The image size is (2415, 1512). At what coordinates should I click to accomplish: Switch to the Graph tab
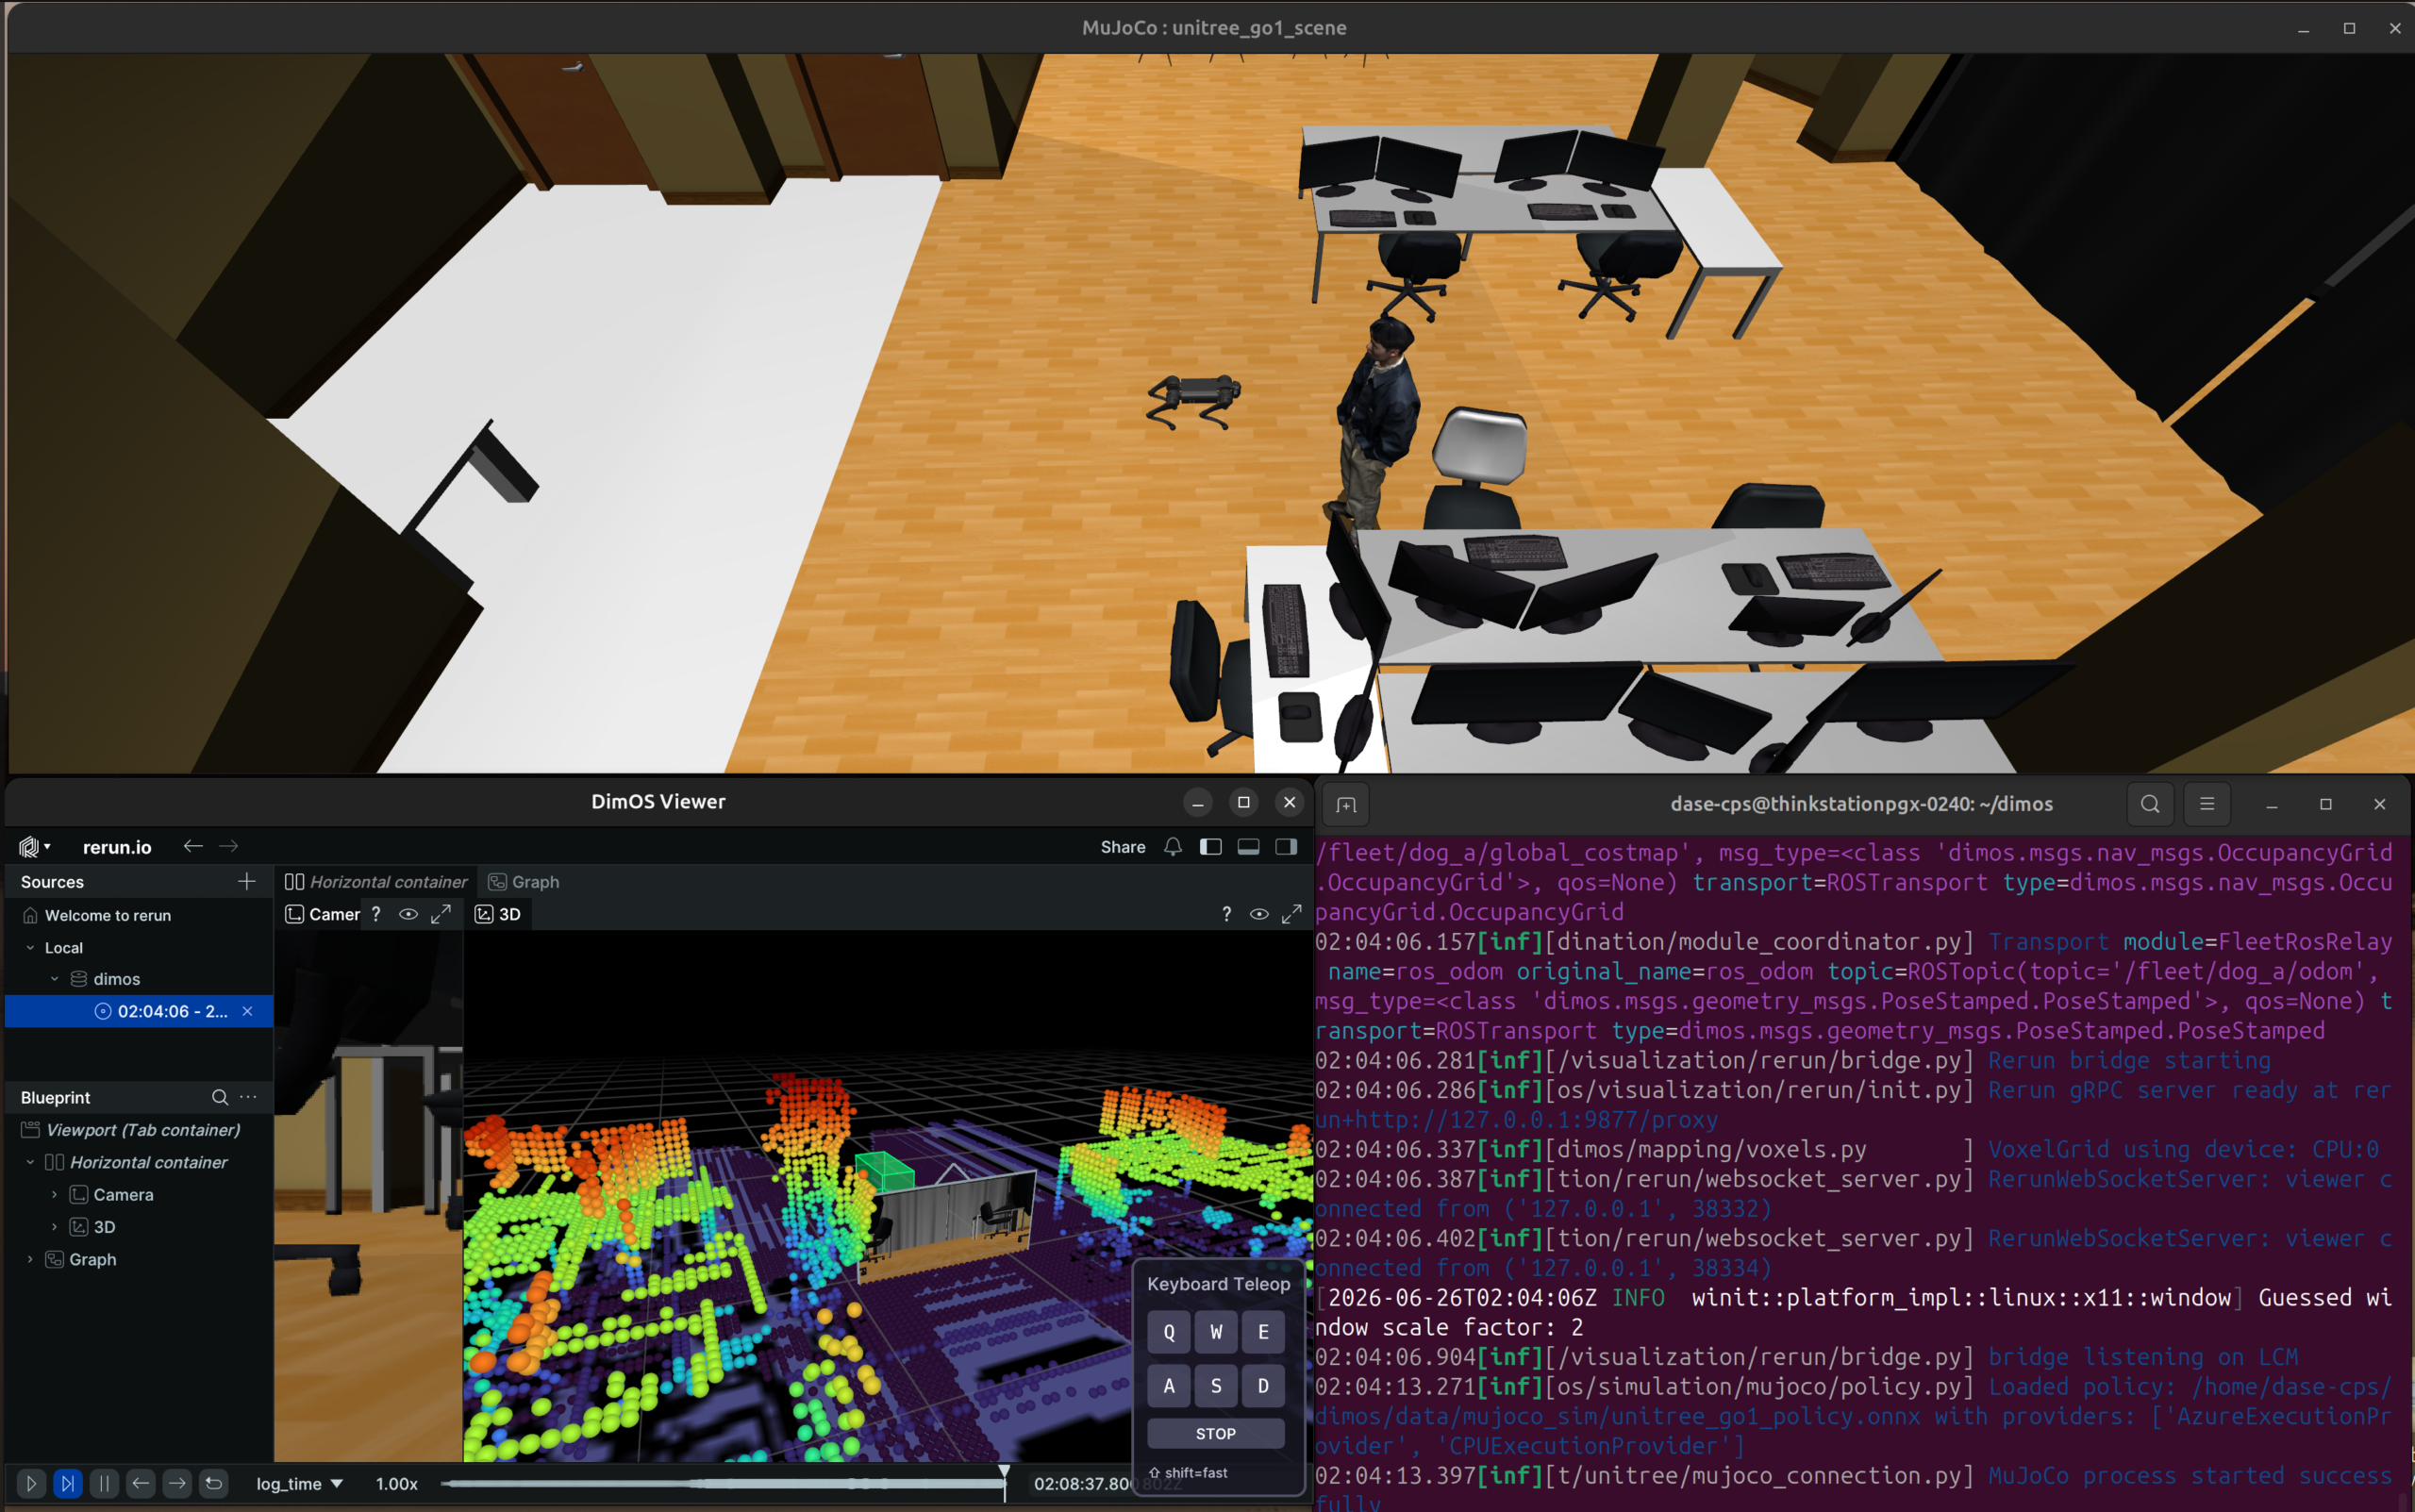click(523, 882)
